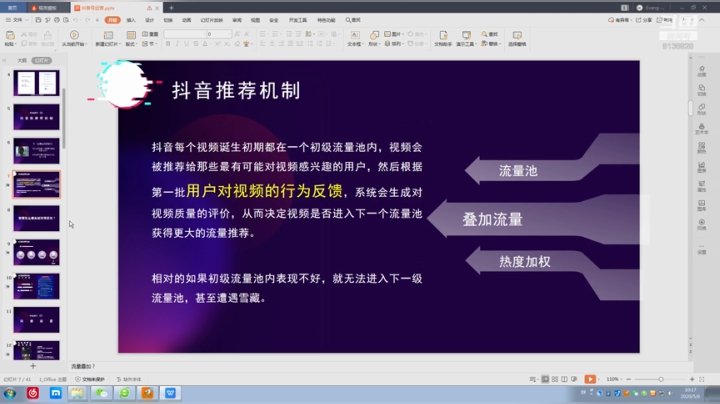Toggle Underline formatting

coord(186,44)
